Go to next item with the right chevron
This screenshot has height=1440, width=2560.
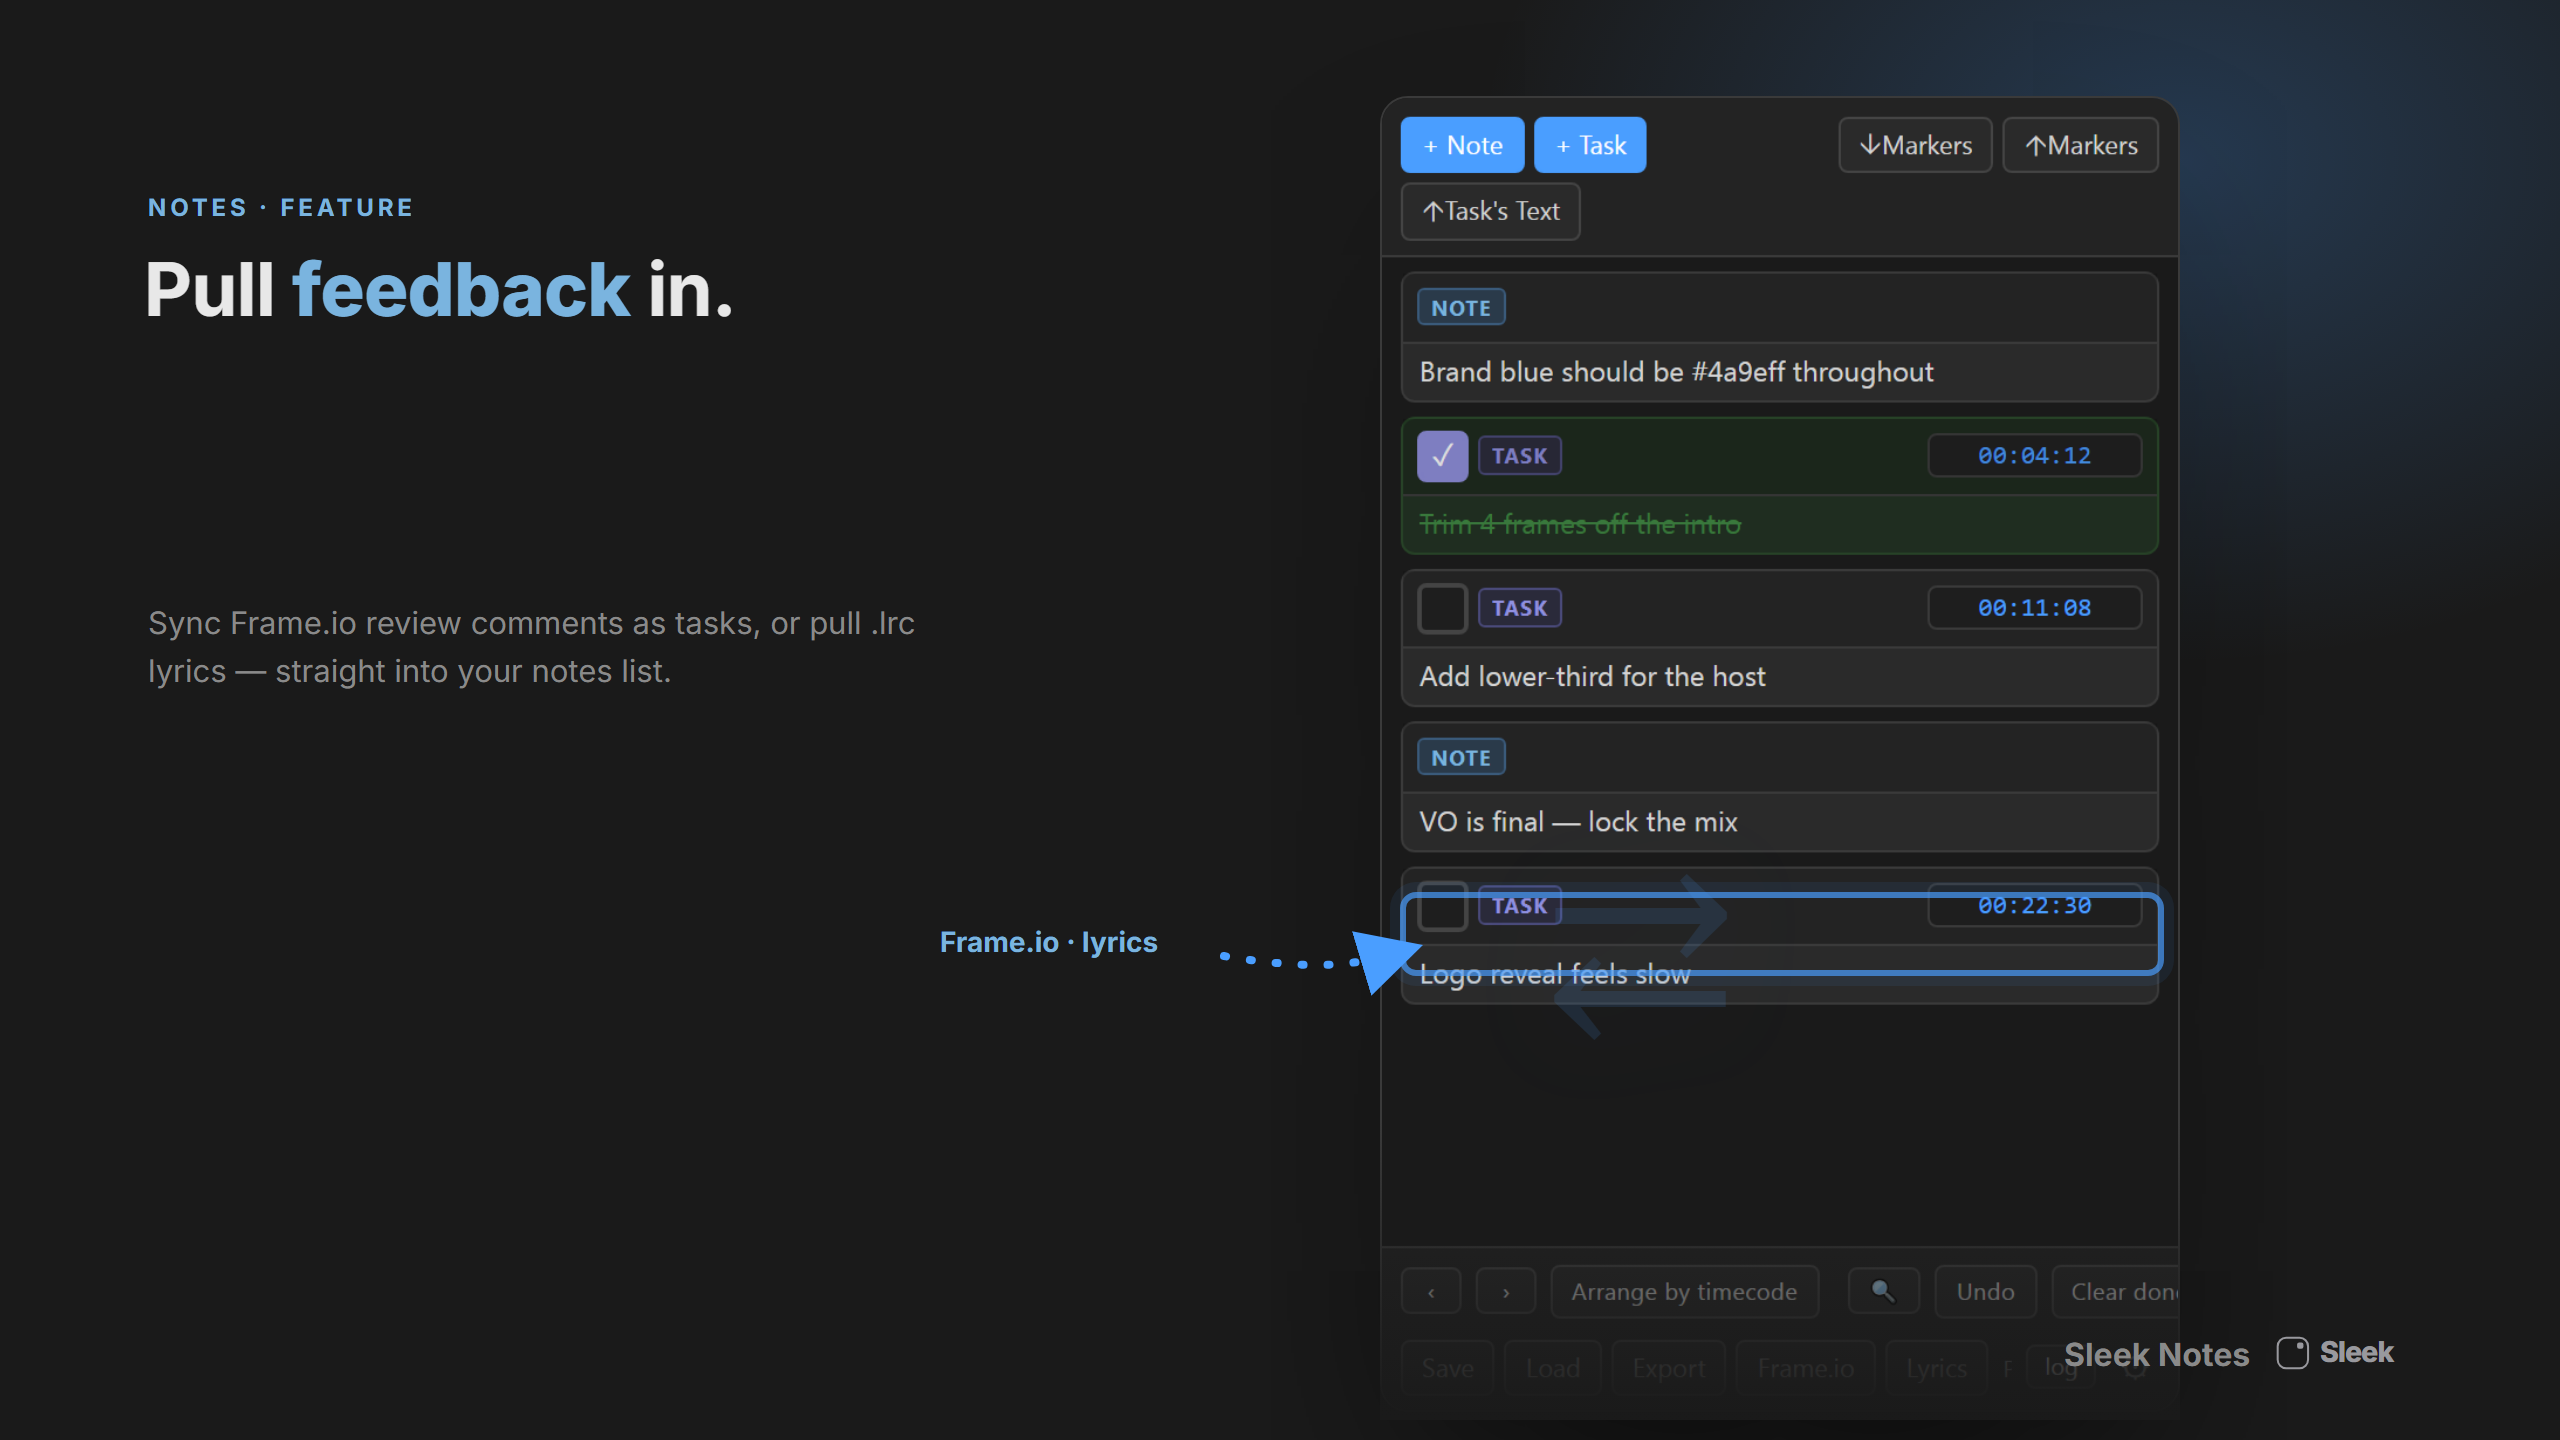coord(1506,1292)
